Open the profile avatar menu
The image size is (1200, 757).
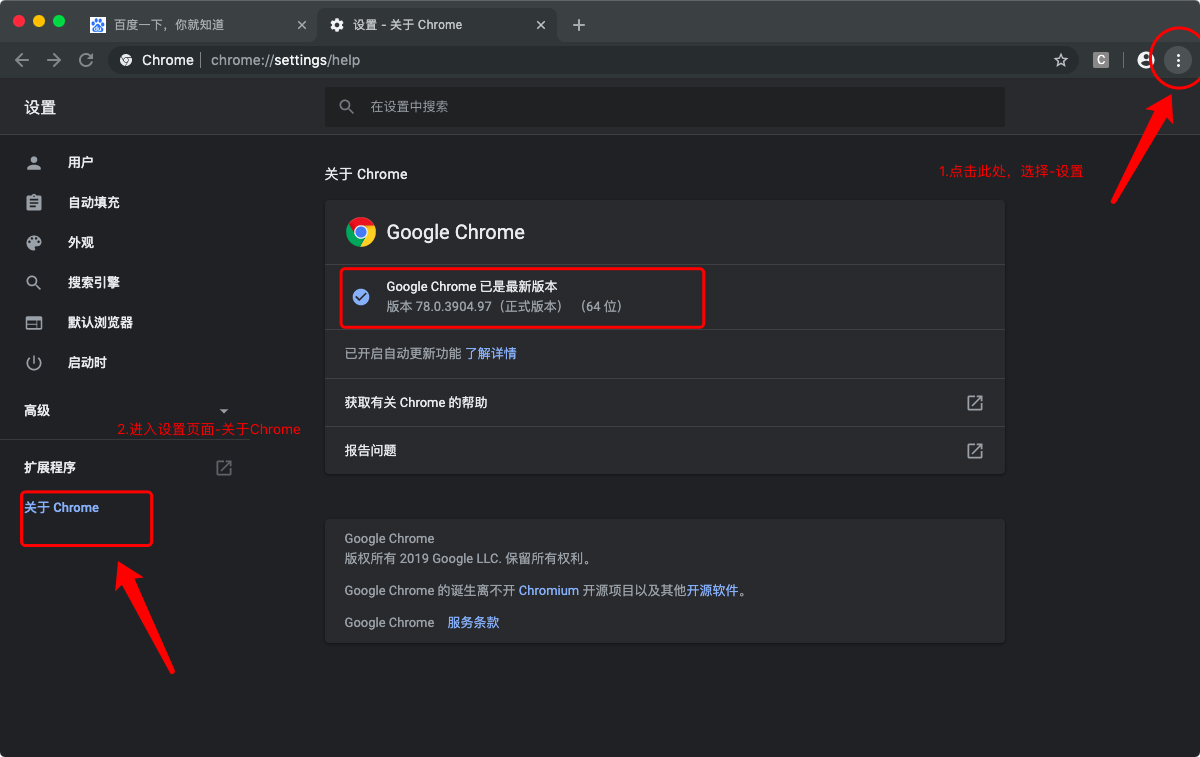point(1146,60)
